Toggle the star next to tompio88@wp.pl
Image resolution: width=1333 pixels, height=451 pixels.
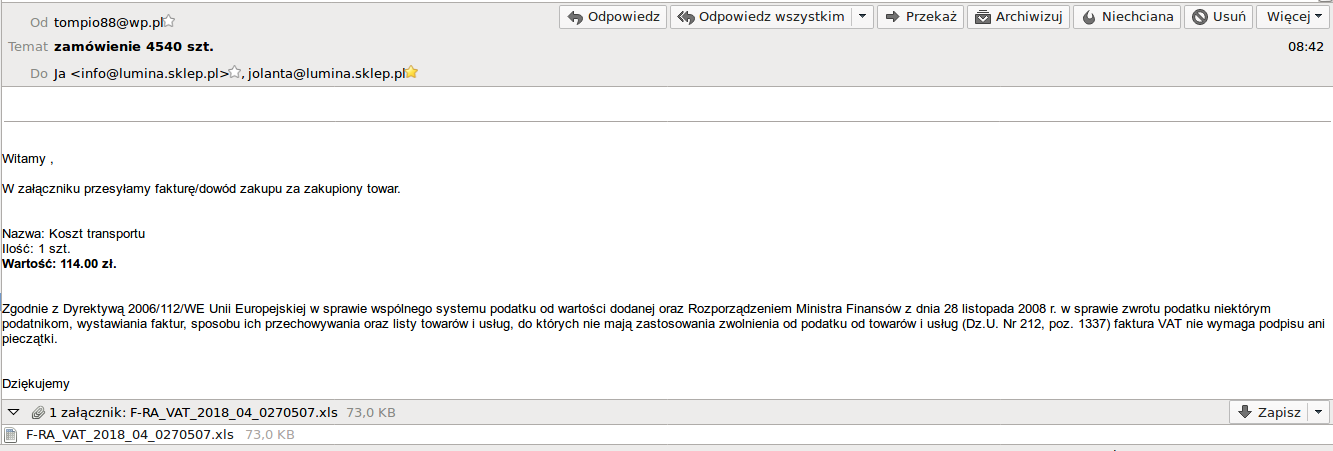coord(169,21)
